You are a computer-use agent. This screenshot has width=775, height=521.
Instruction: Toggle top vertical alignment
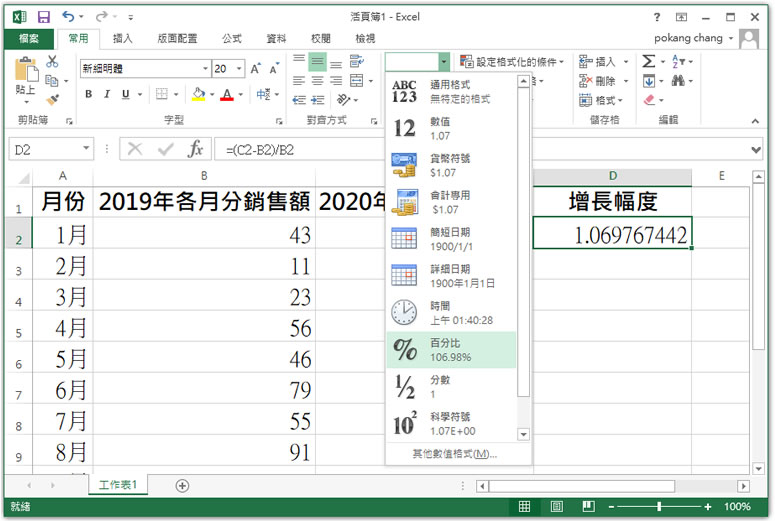(x=299, y=61)
